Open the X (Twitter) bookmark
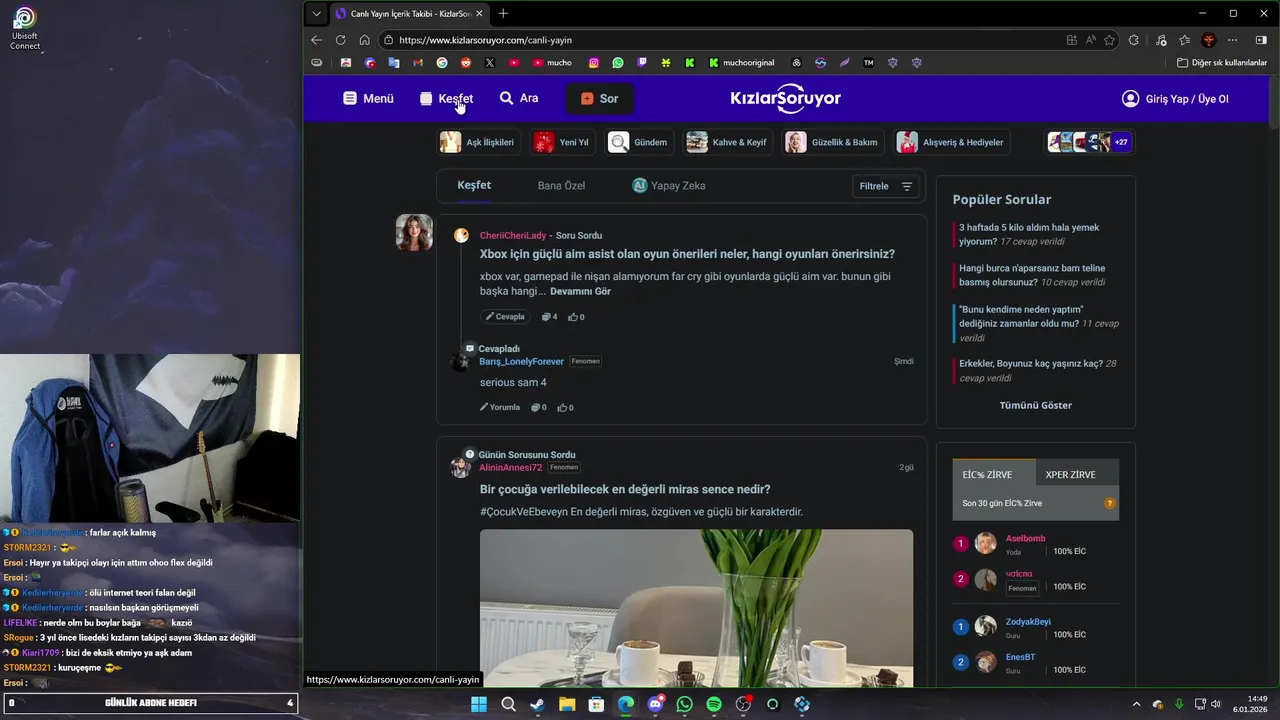The width and height of the screenshot is (1280, 720). [490, 62]
